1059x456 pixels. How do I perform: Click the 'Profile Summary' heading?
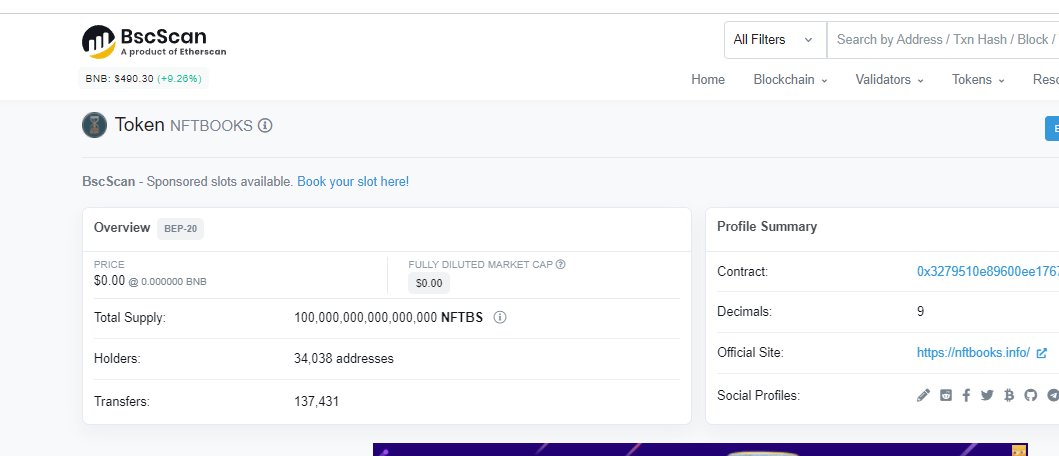(767, 227)
